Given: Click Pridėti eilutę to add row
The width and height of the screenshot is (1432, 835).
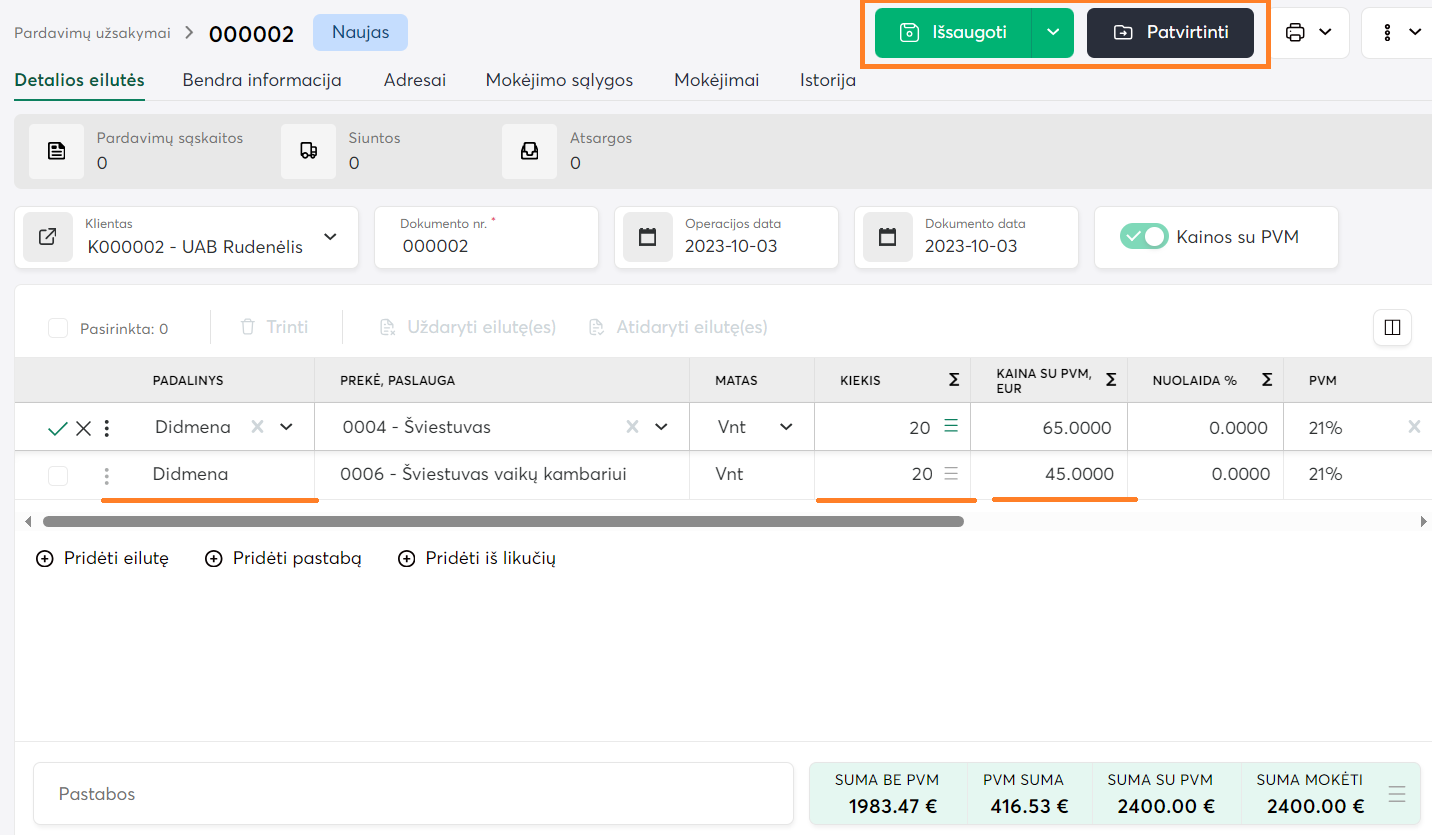Looking at the screenshot, I should 103,558.
